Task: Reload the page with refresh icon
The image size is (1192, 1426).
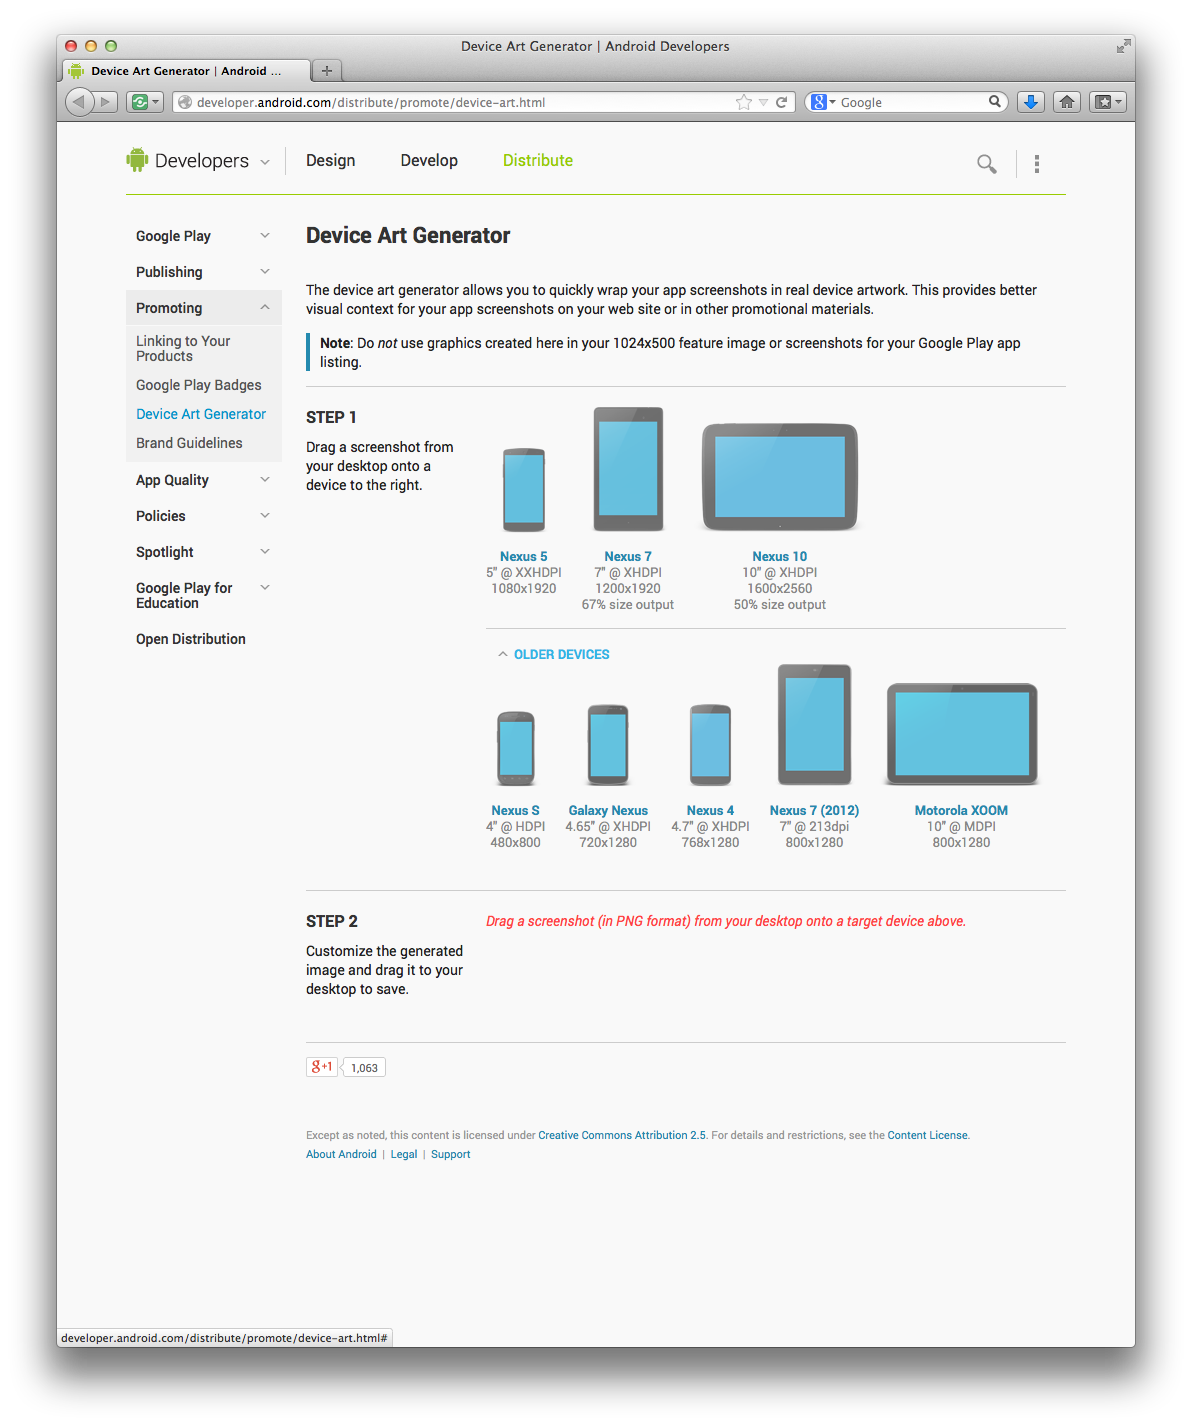Action: [x=782, y=102]
